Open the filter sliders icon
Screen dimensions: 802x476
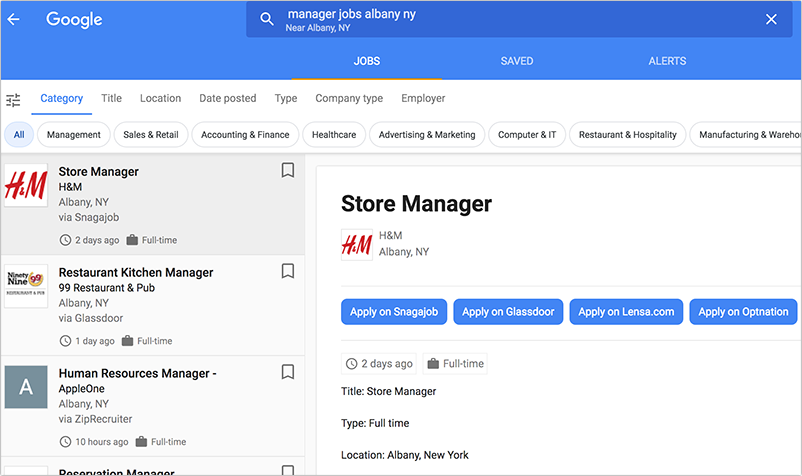coord(13,99)
